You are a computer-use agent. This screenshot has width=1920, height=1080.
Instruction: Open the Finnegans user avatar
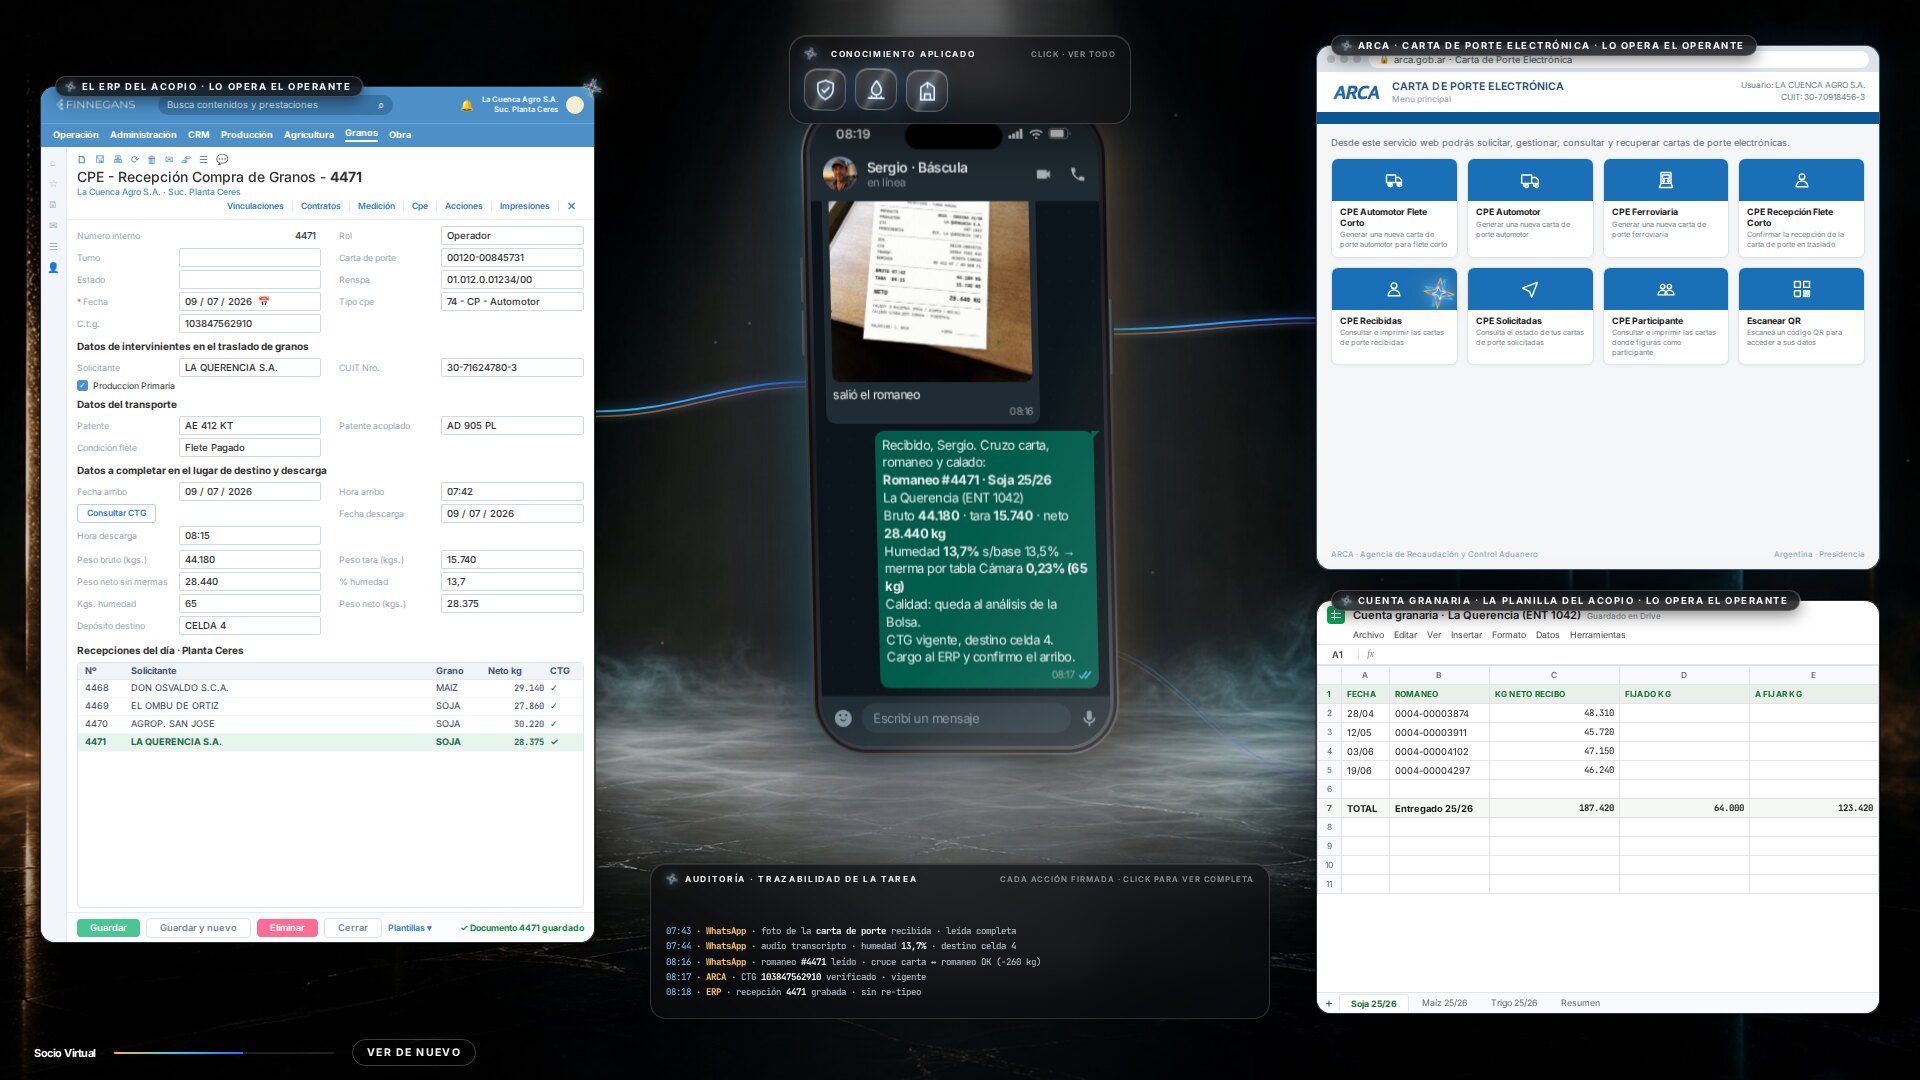[575, 105]
